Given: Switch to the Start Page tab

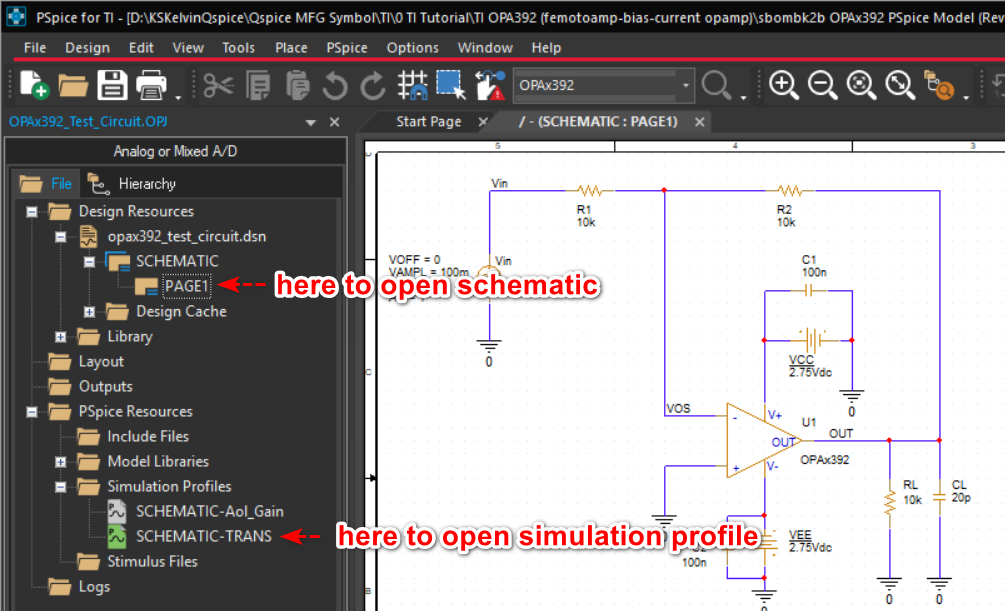Looking at the screenshot, I should tap(429, 121).
